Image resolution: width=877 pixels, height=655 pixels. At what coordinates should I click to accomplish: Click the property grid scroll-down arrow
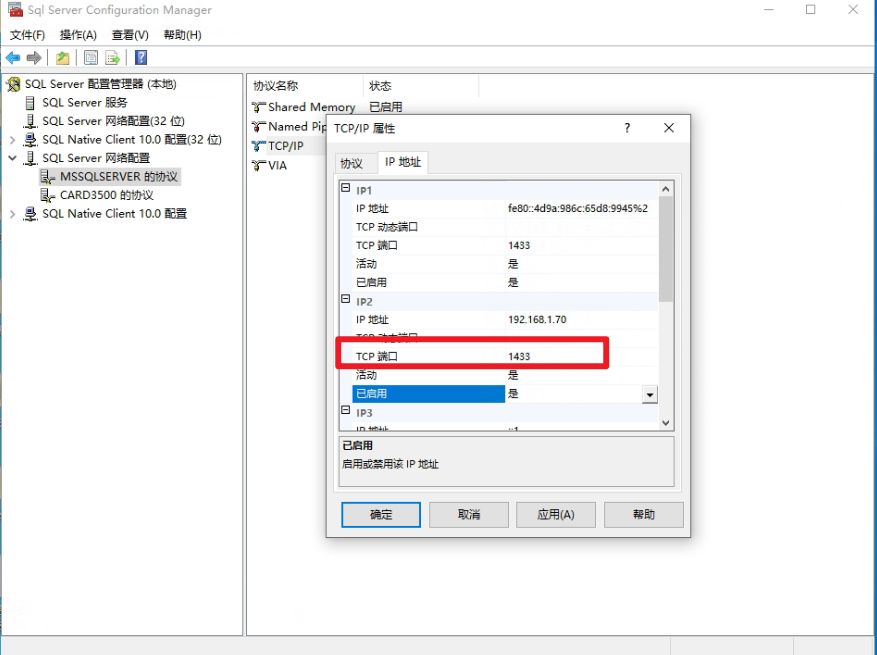[x=666, y=423]
